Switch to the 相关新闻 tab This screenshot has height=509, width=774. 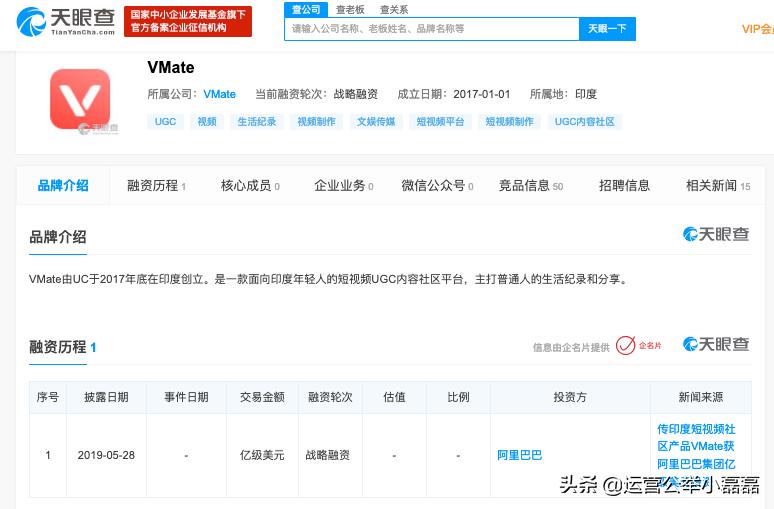(x=718, y=186)
